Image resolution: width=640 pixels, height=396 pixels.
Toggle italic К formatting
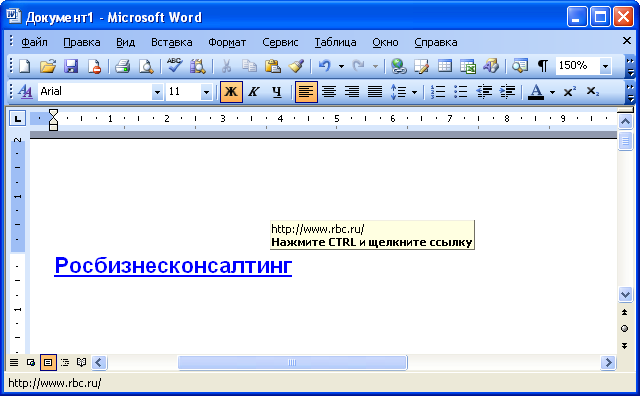[x=254, y=91]
